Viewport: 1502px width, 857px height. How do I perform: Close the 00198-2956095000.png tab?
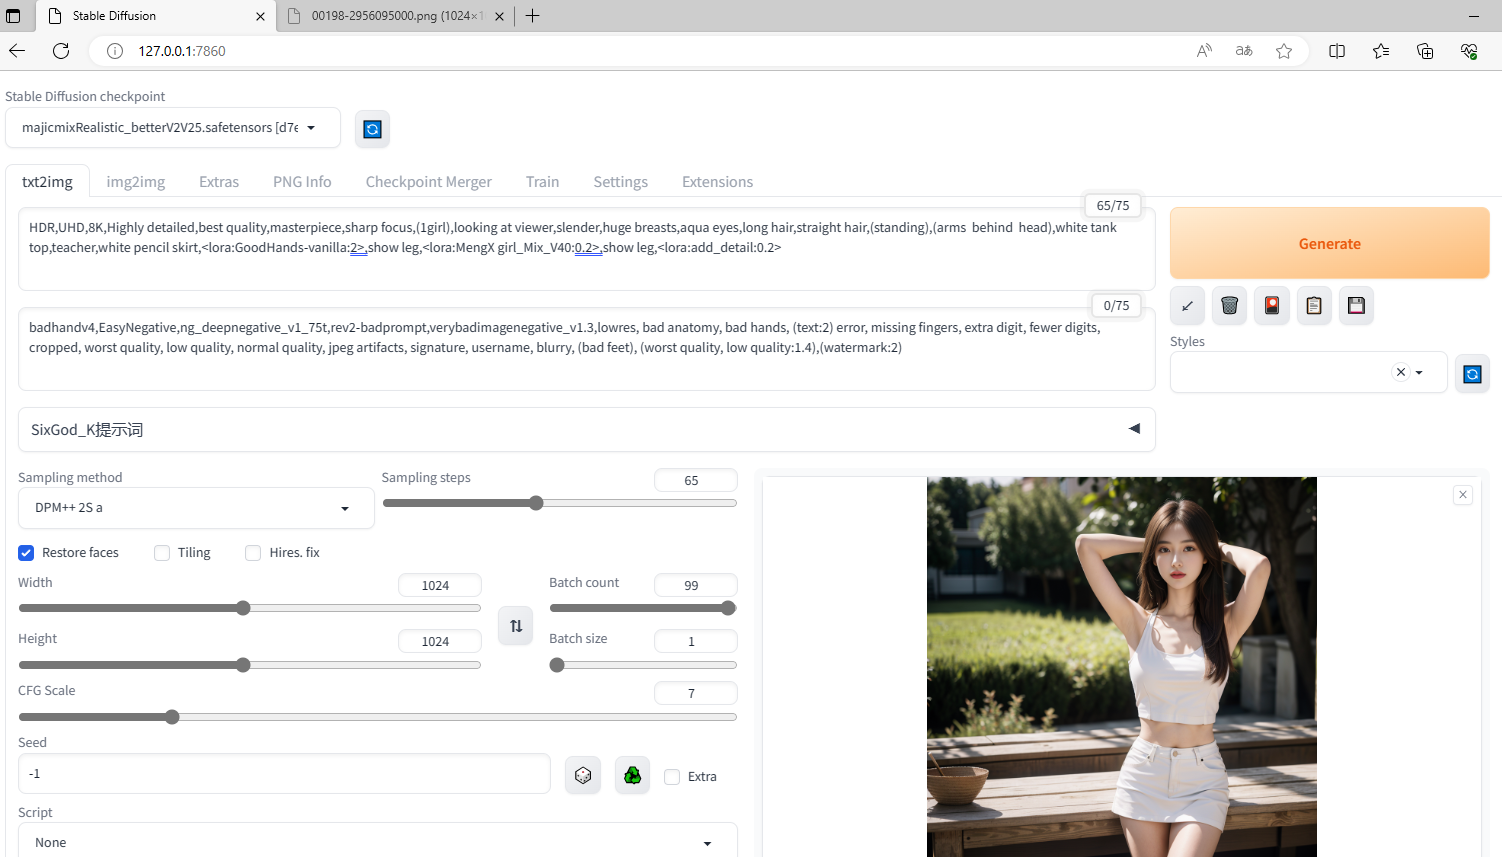point(499,16)
